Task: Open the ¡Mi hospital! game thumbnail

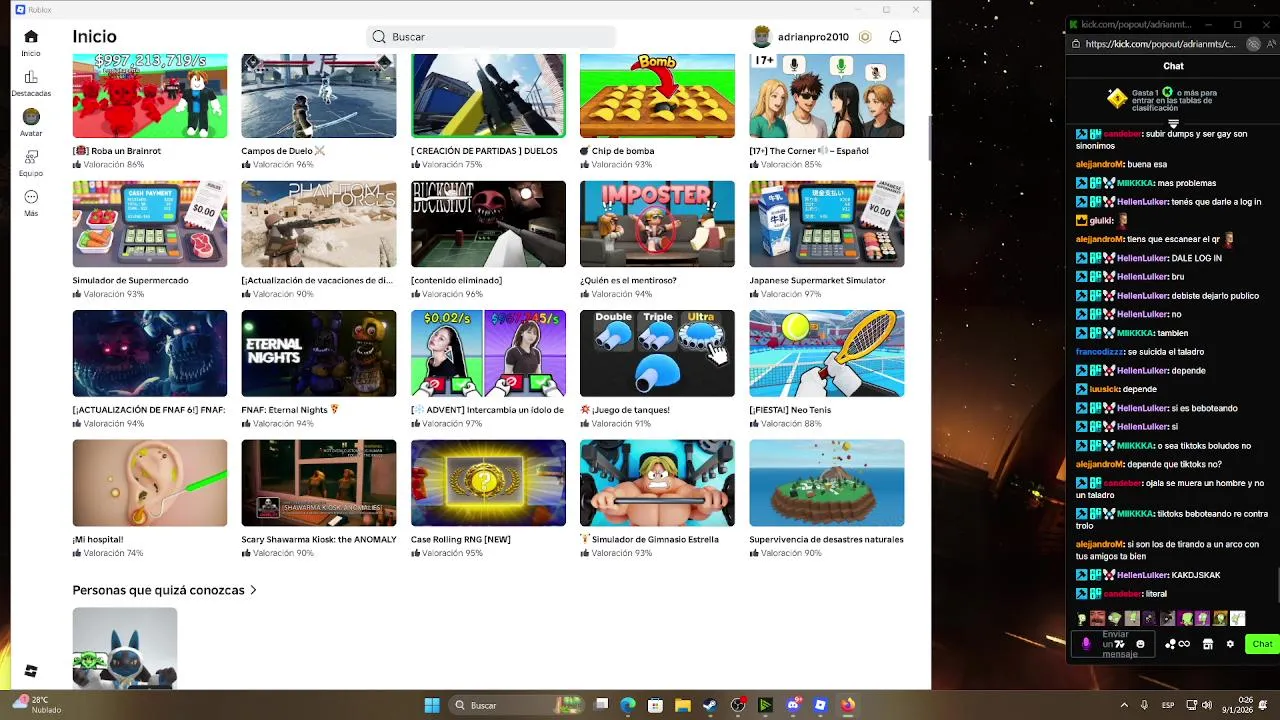Action: [150, 483]
